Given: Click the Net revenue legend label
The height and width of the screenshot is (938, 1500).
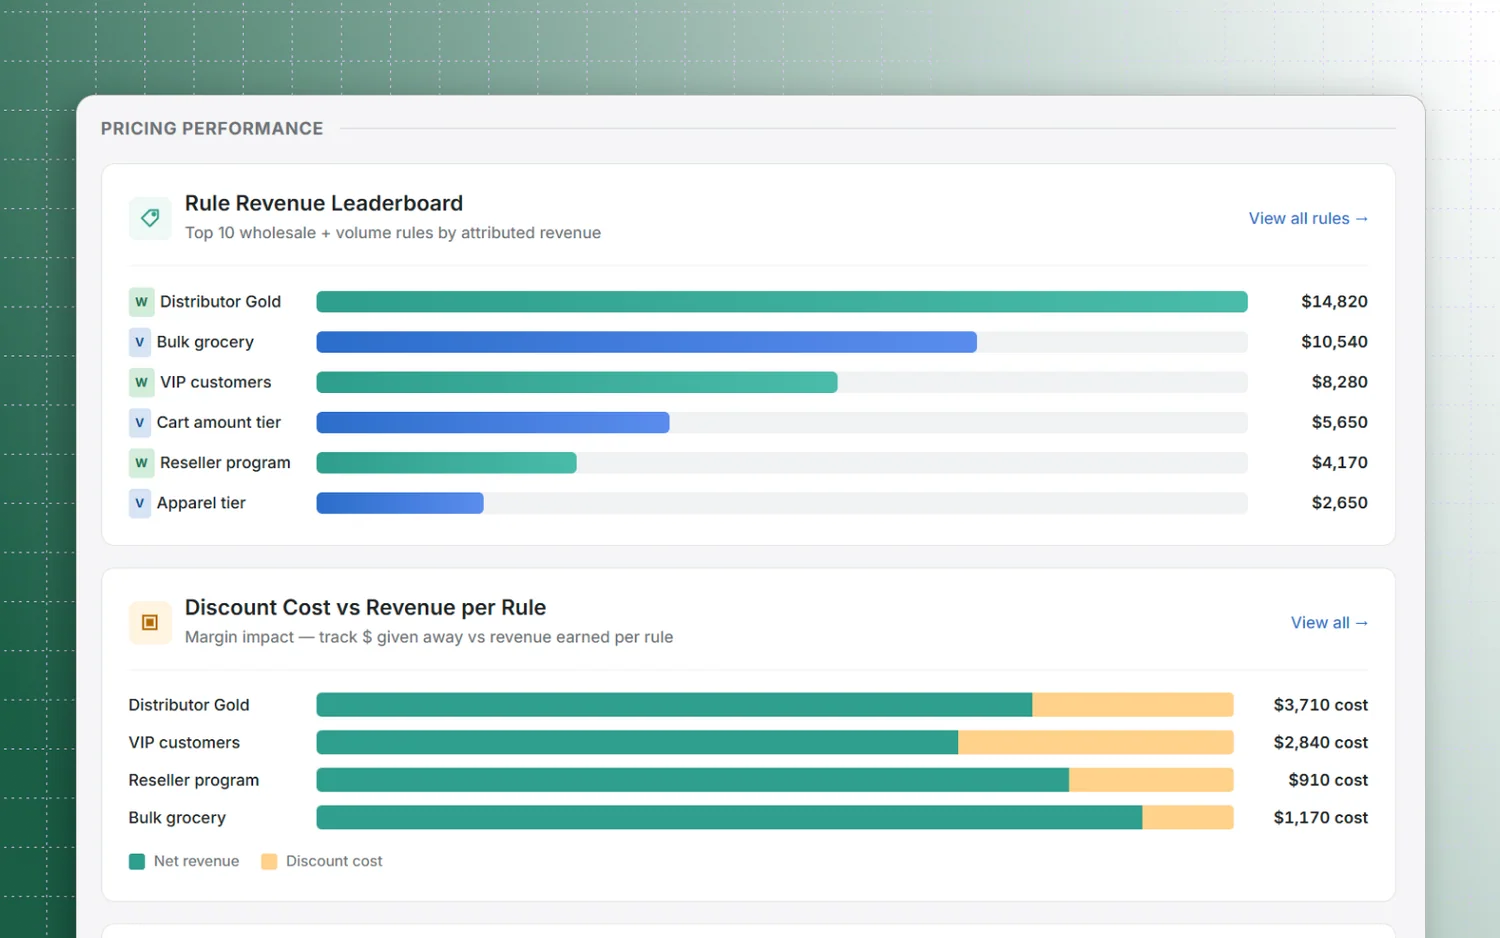Looking at the screenshot, I should (x=196, y=861).
